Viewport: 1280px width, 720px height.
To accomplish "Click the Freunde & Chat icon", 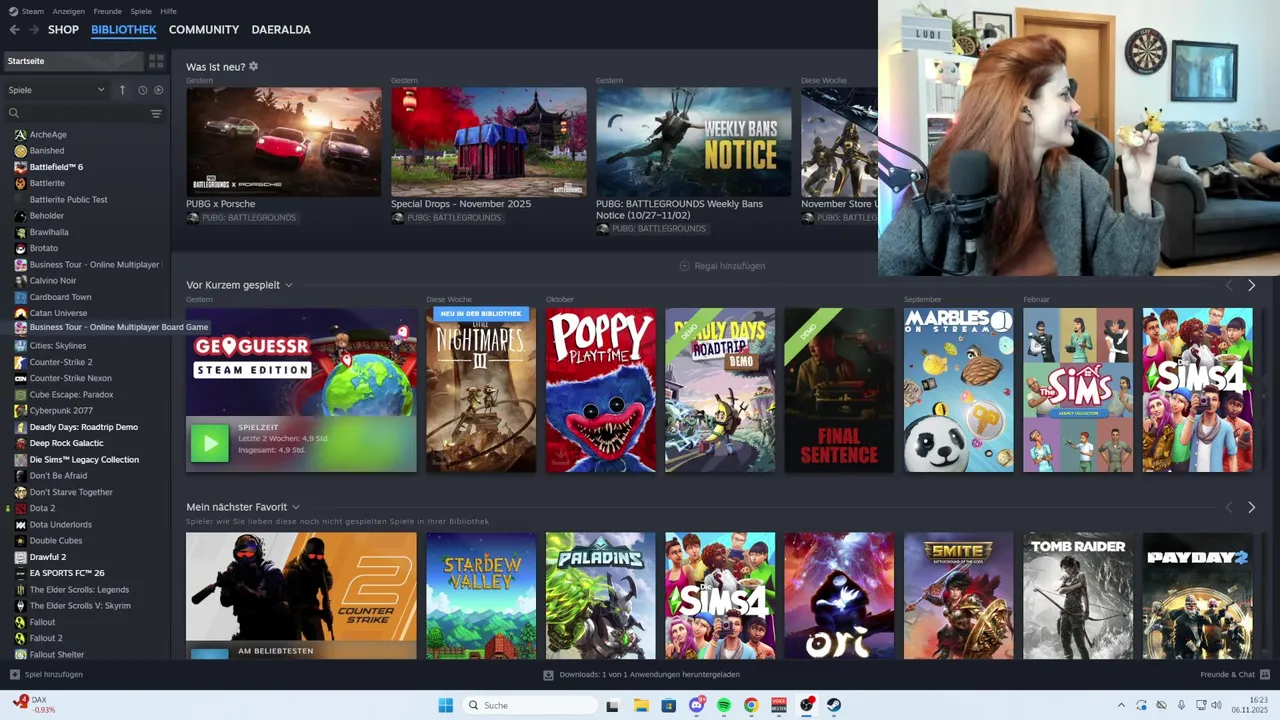I will pyautogui.click(x=1265, y=675).
